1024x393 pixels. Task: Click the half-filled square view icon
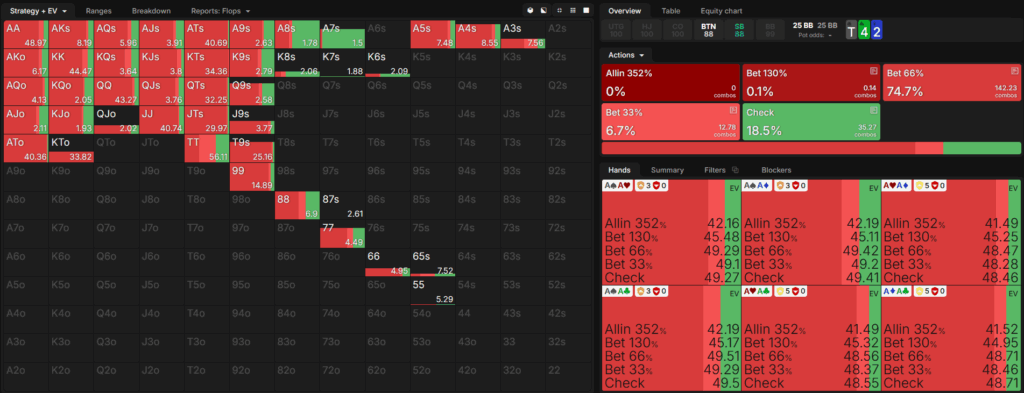pos(543,10)
